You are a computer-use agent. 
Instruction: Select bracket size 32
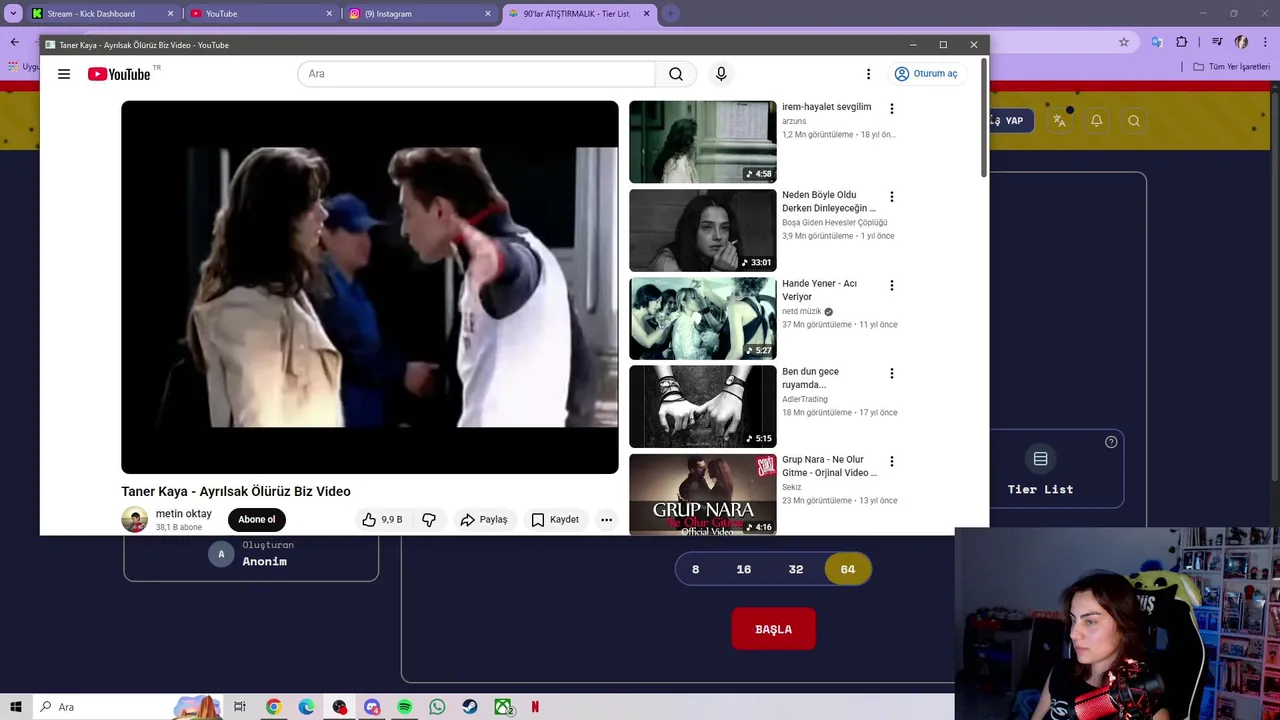pyautogui.click(x=796, y=569)
